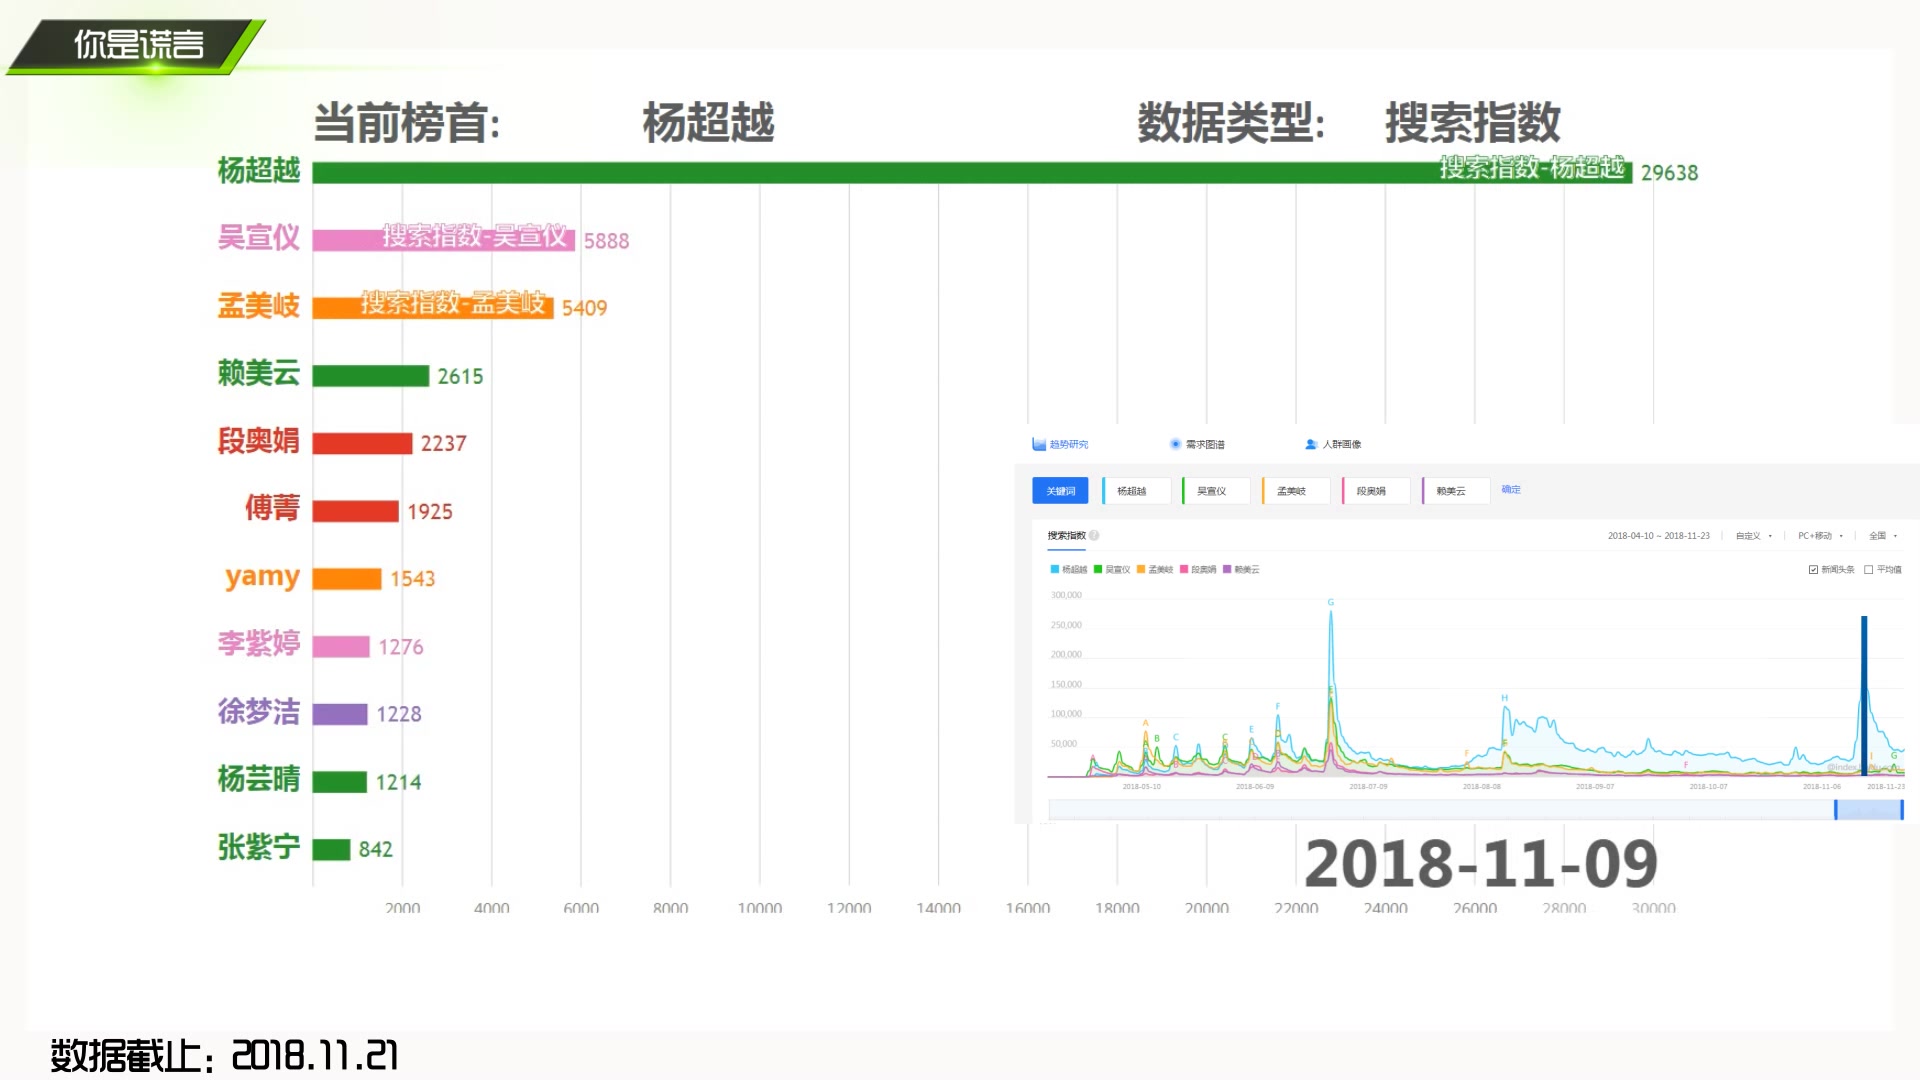Select the 段奥娟 keyword input box
Viewport: 1920px width, 1080px height.
pos(1376,491)
